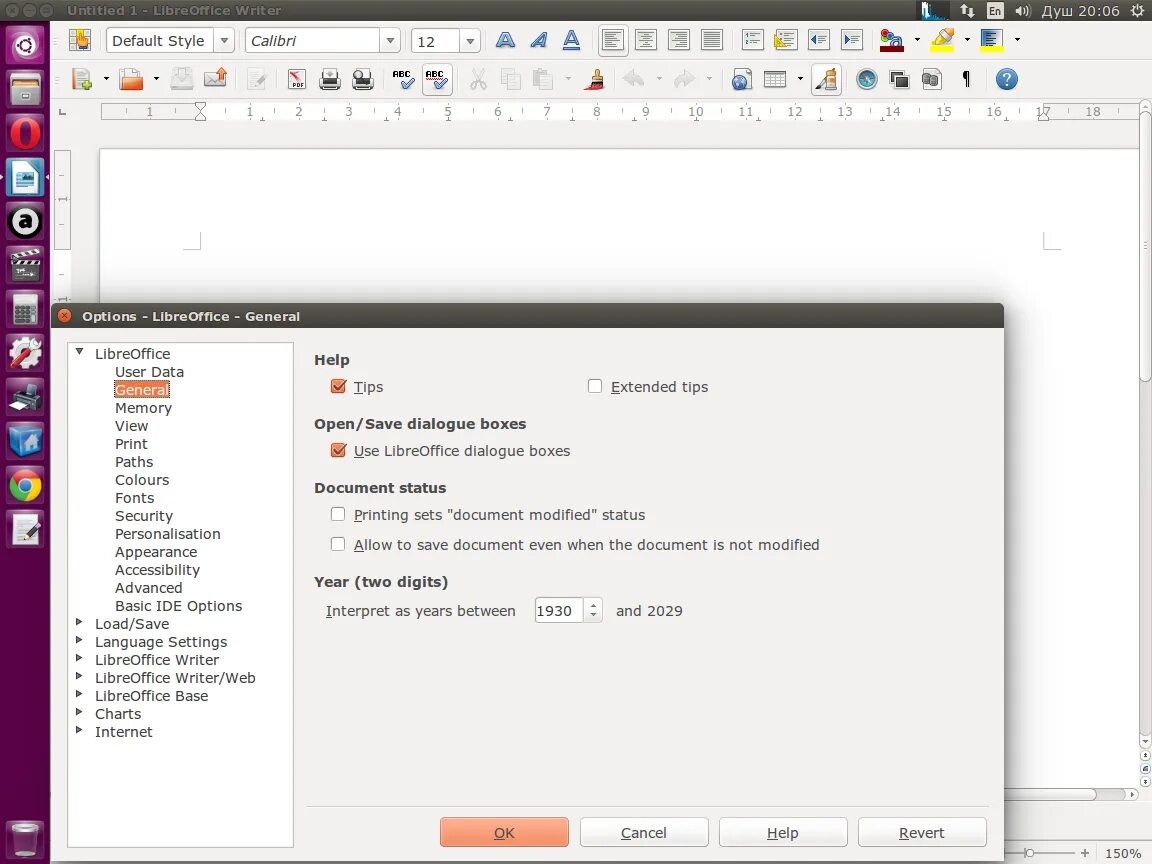Open the Calculator launcher icon
The image size is (1152, 864).
coord(25,309)
